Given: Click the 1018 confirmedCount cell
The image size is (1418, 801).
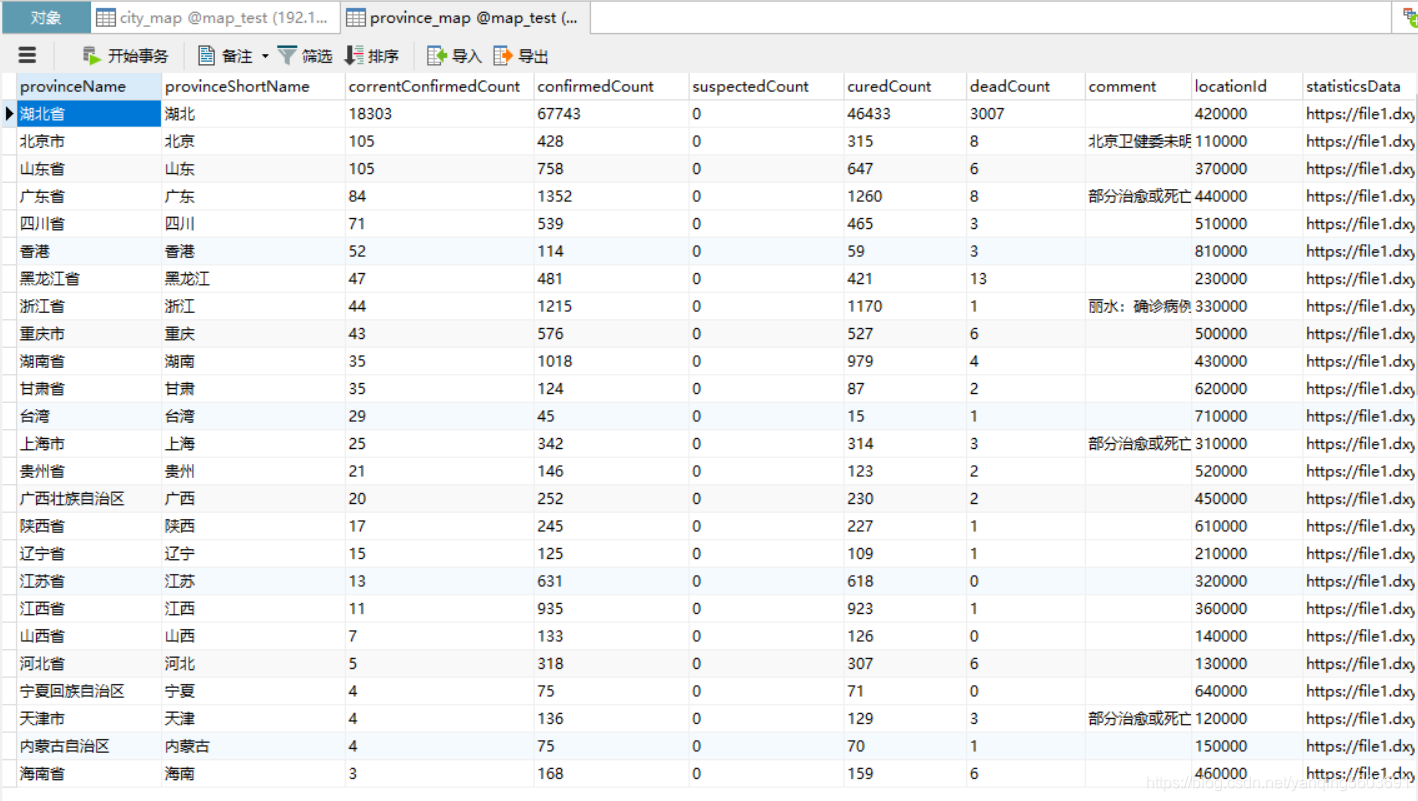Looking at the screenshot, I should 611,361.
